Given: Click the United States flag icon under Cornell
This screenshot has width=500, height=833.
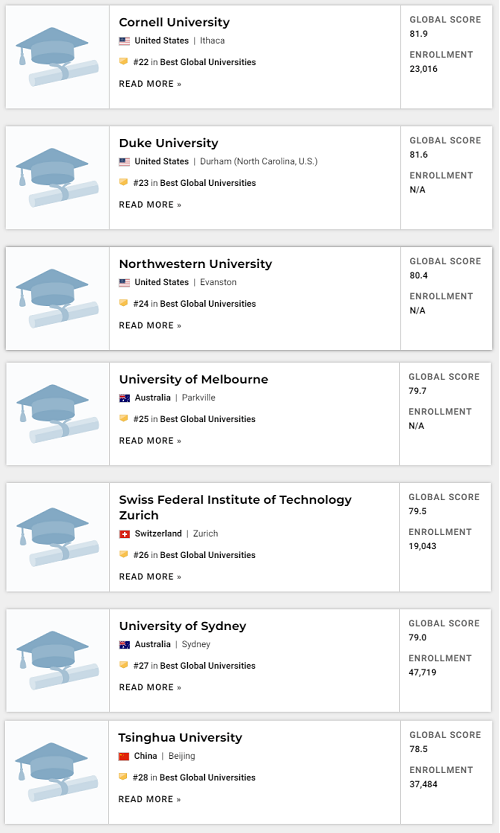Looking at the screenshot, I should coord(124,41).
